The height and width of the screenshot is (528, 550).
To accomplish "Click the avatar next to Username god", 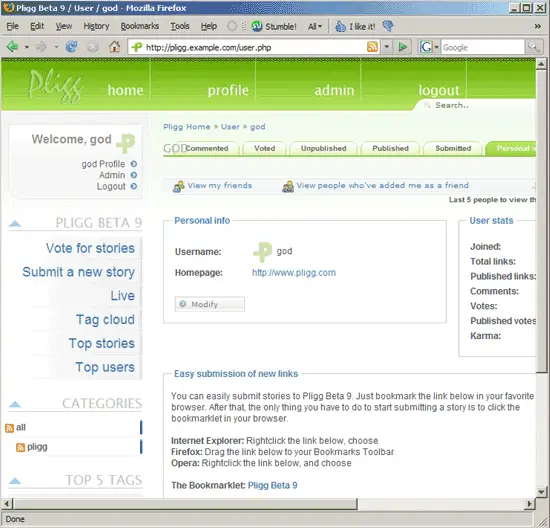I will 263,252.
